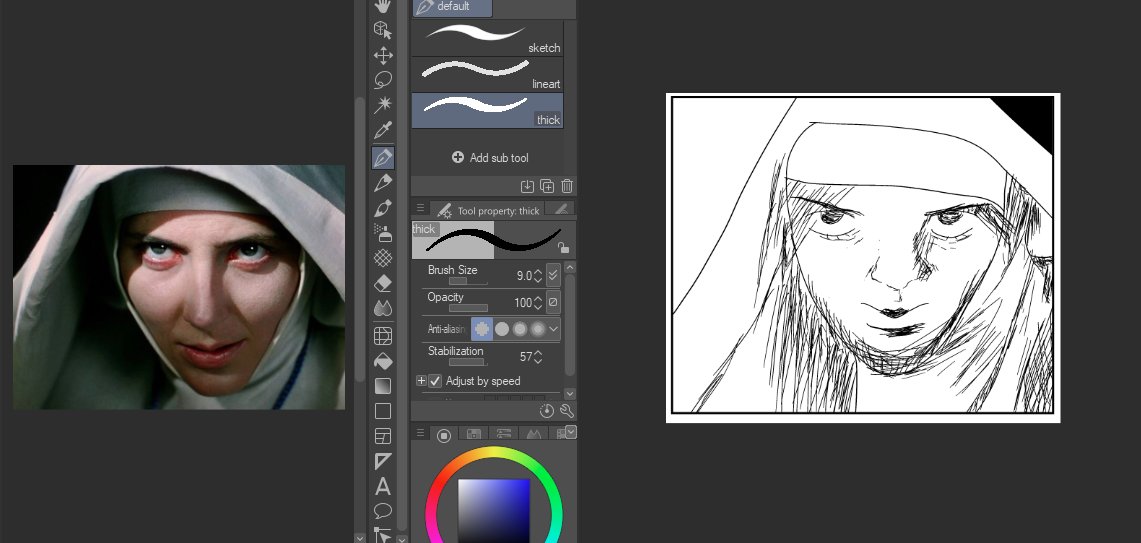
Task: Expand the Anti-aliasing dropdown arrow
Action: click(x=554, y=329)
